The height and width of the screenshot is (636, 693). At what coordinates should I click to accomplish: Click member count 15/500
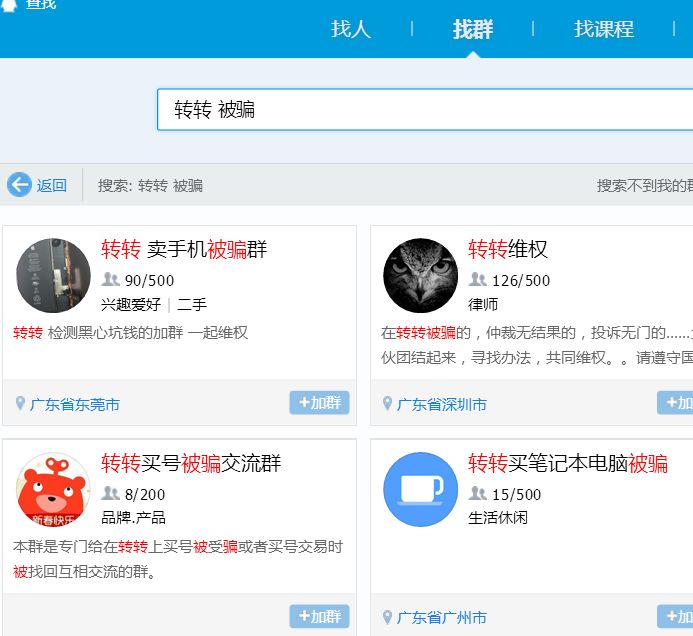[x=517, y=494]
